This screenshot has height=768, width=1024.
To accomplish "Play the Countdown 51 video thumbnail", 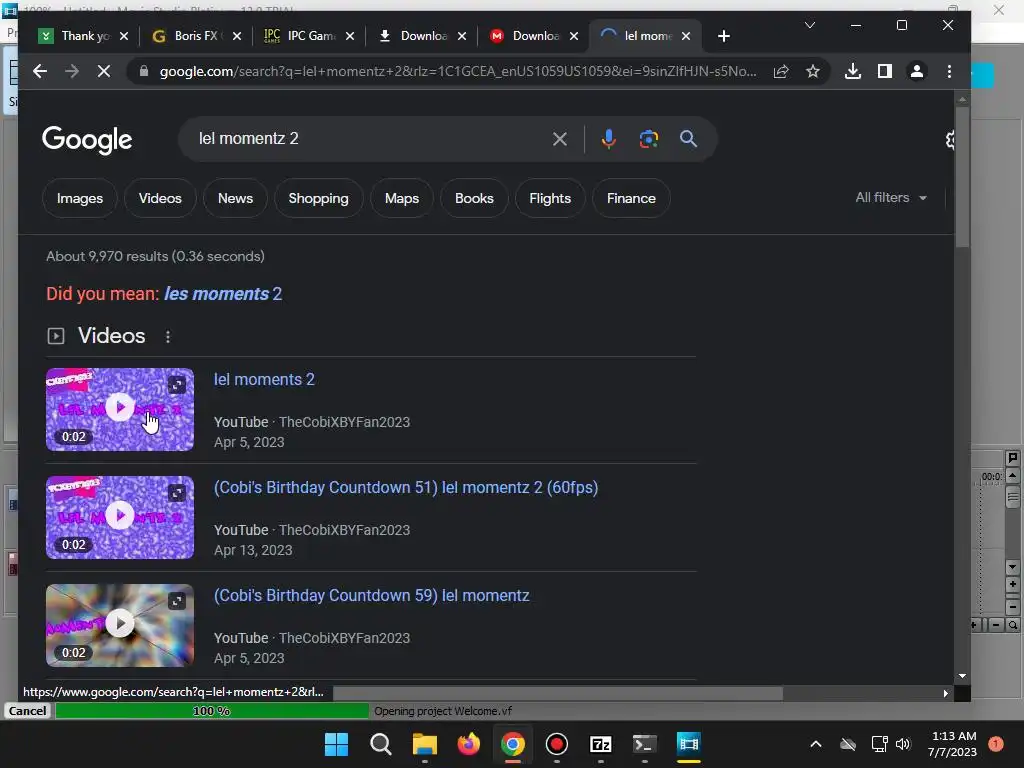I will point(120,515).
